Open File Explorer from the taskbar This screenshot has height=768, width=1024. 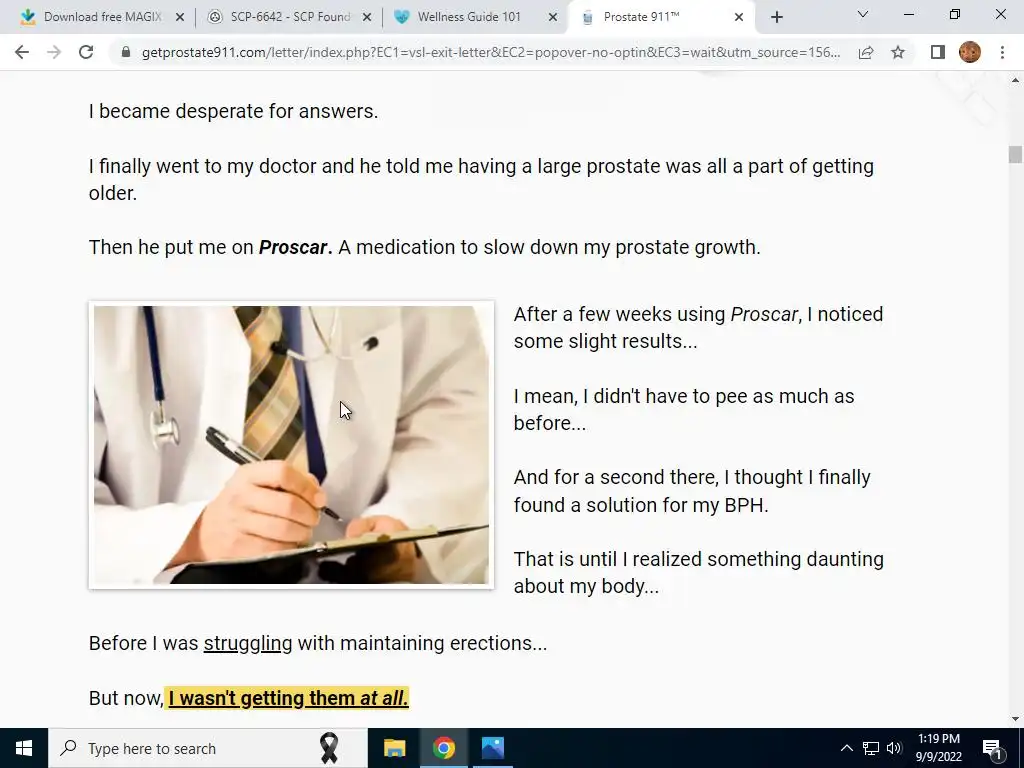coord(394,748)
